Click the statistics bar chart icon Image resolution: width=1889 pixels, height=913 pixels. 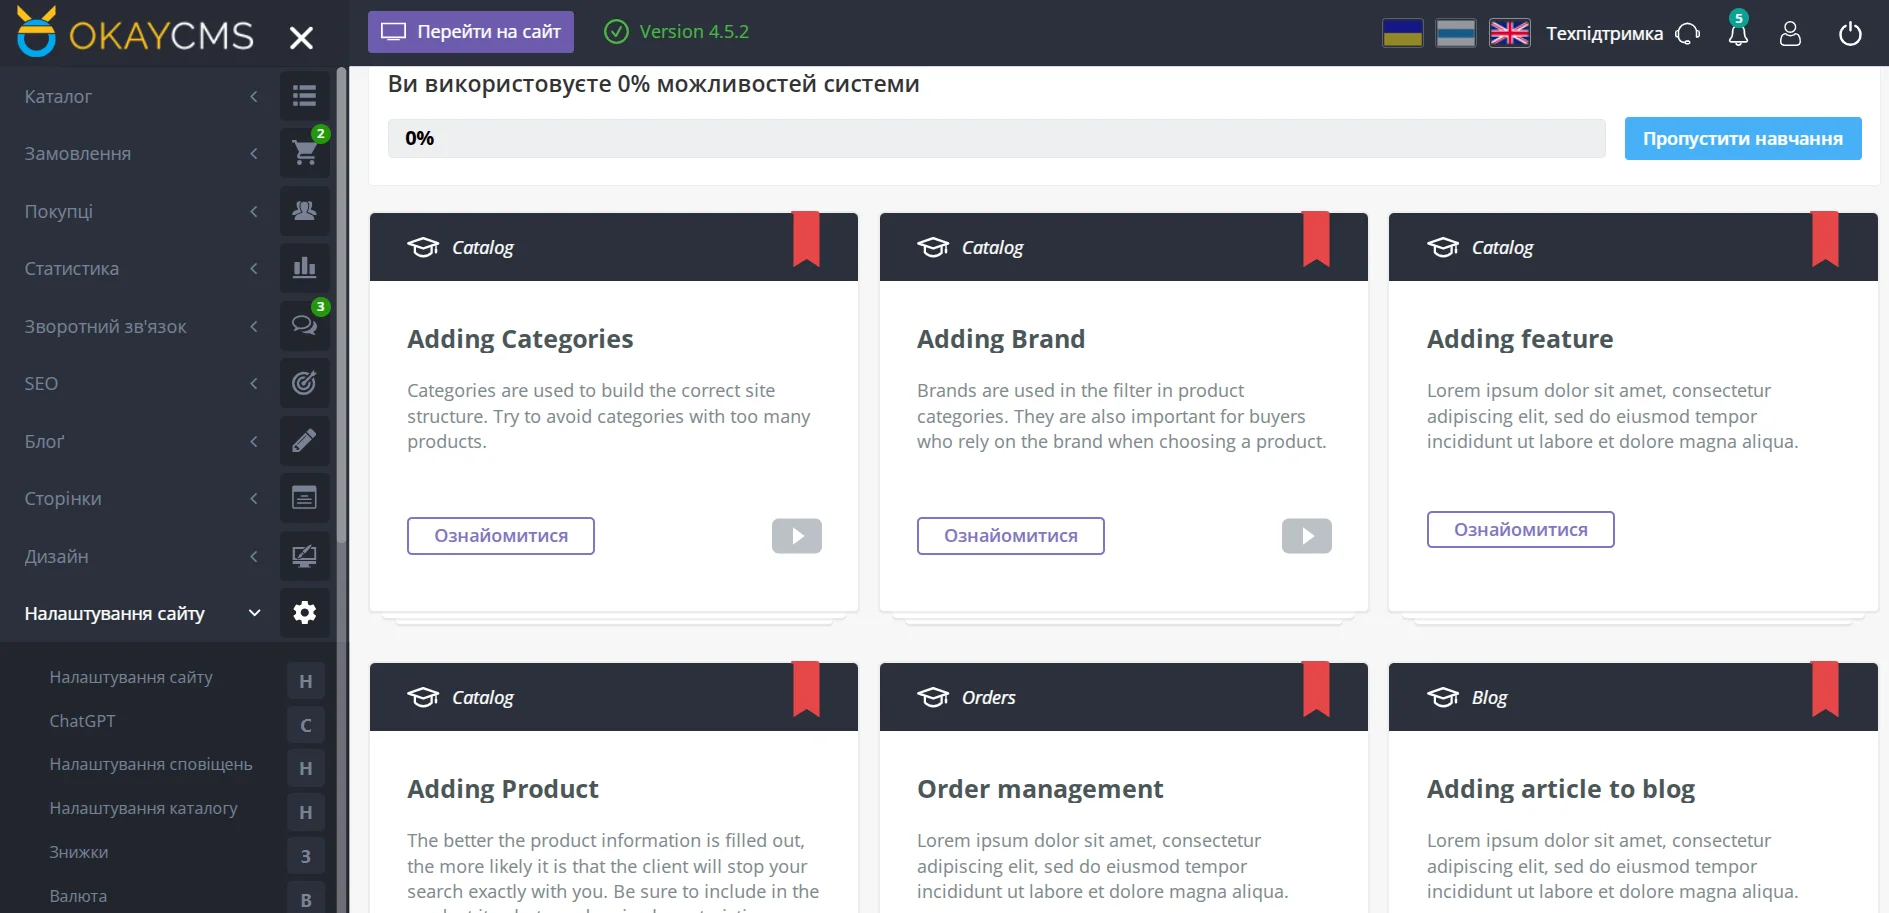(304, 268)
